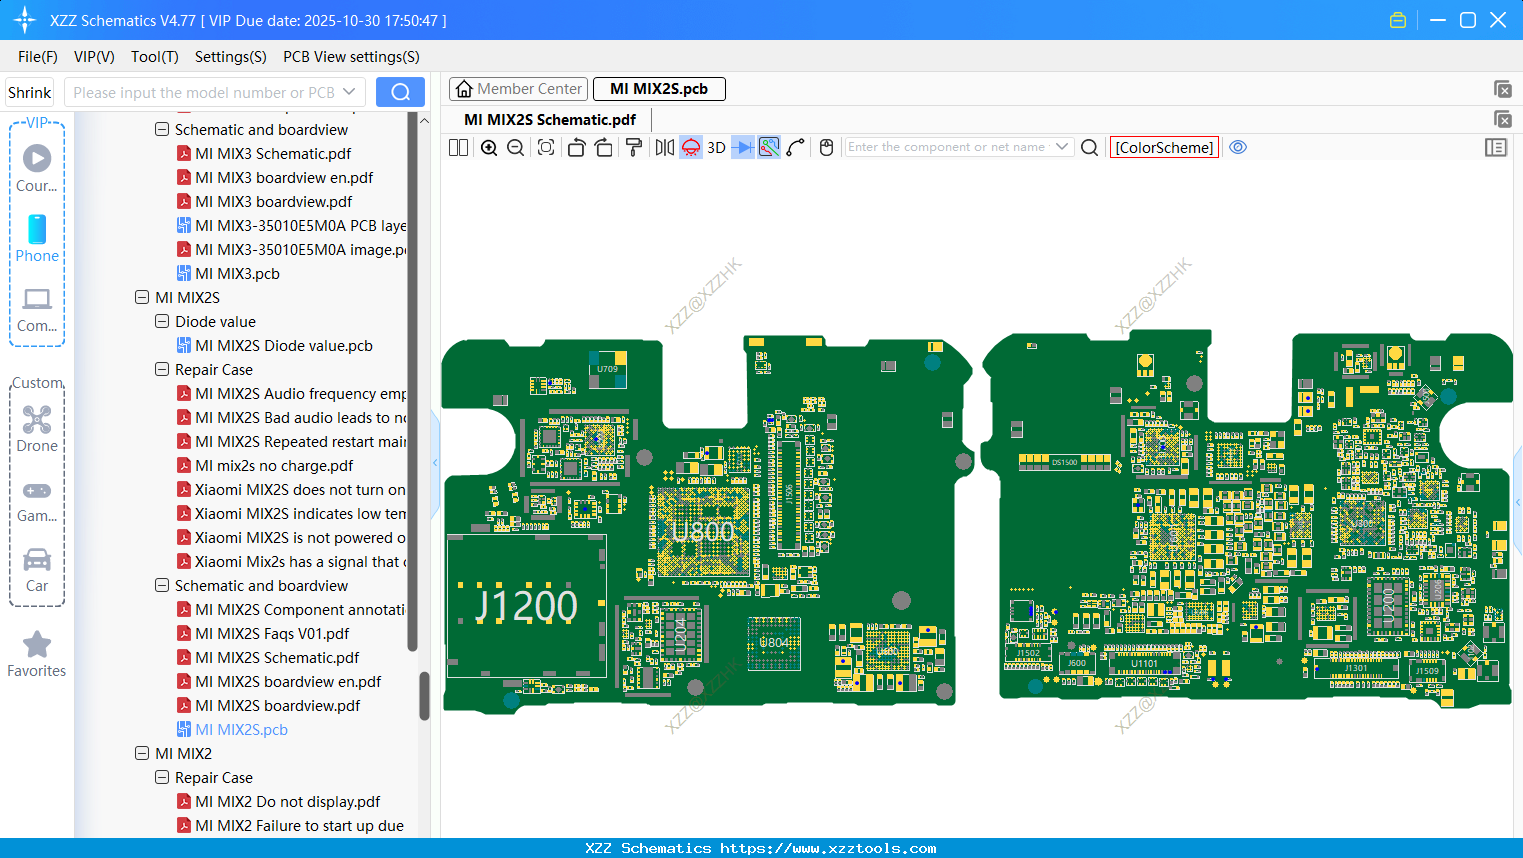
Task: Click the ColorScheme button
Action: pyautogui.click(x=1164, y=148)
